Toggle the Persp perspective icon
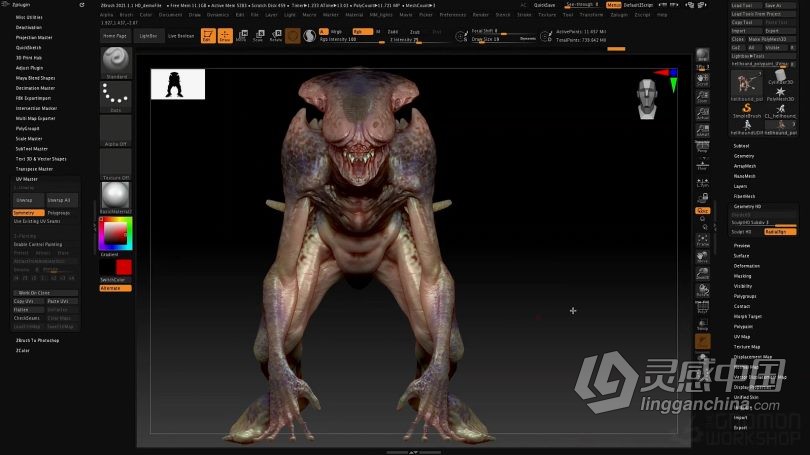The width and height of the screenshot is (810, 455). pyautogui.click(x=703, y=148)
